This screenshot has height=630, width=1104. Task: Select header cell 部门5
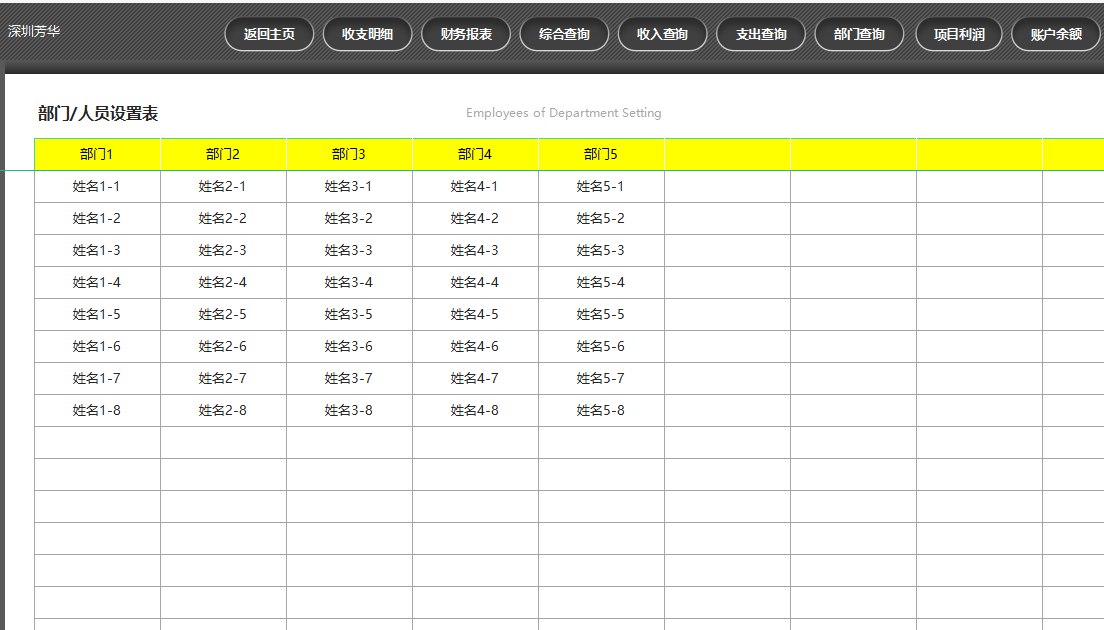click(601, 154)
